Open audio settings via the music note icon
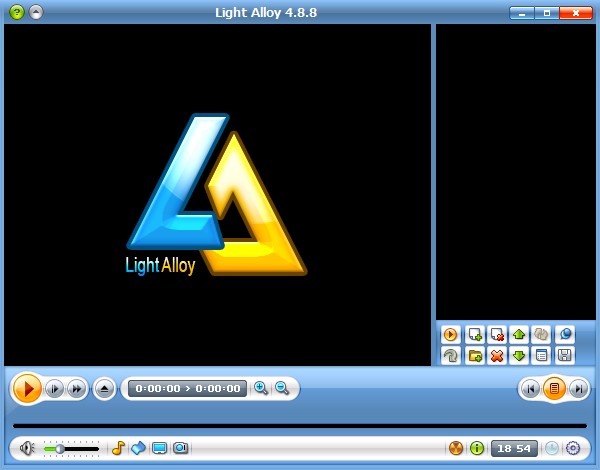The image size is (600, 470). click(118, 448)
